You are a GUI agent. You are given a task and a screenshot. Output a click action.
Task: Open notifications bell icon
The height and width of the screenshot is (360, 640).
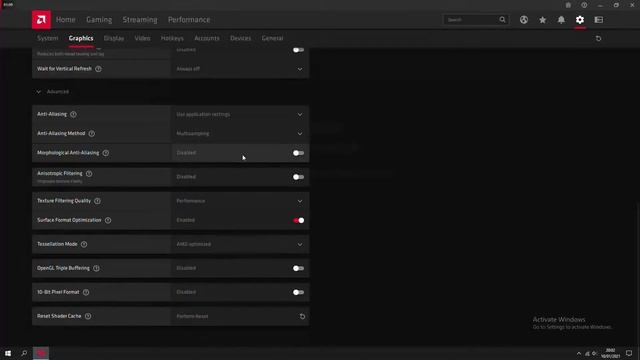click(x=561, y=20)
